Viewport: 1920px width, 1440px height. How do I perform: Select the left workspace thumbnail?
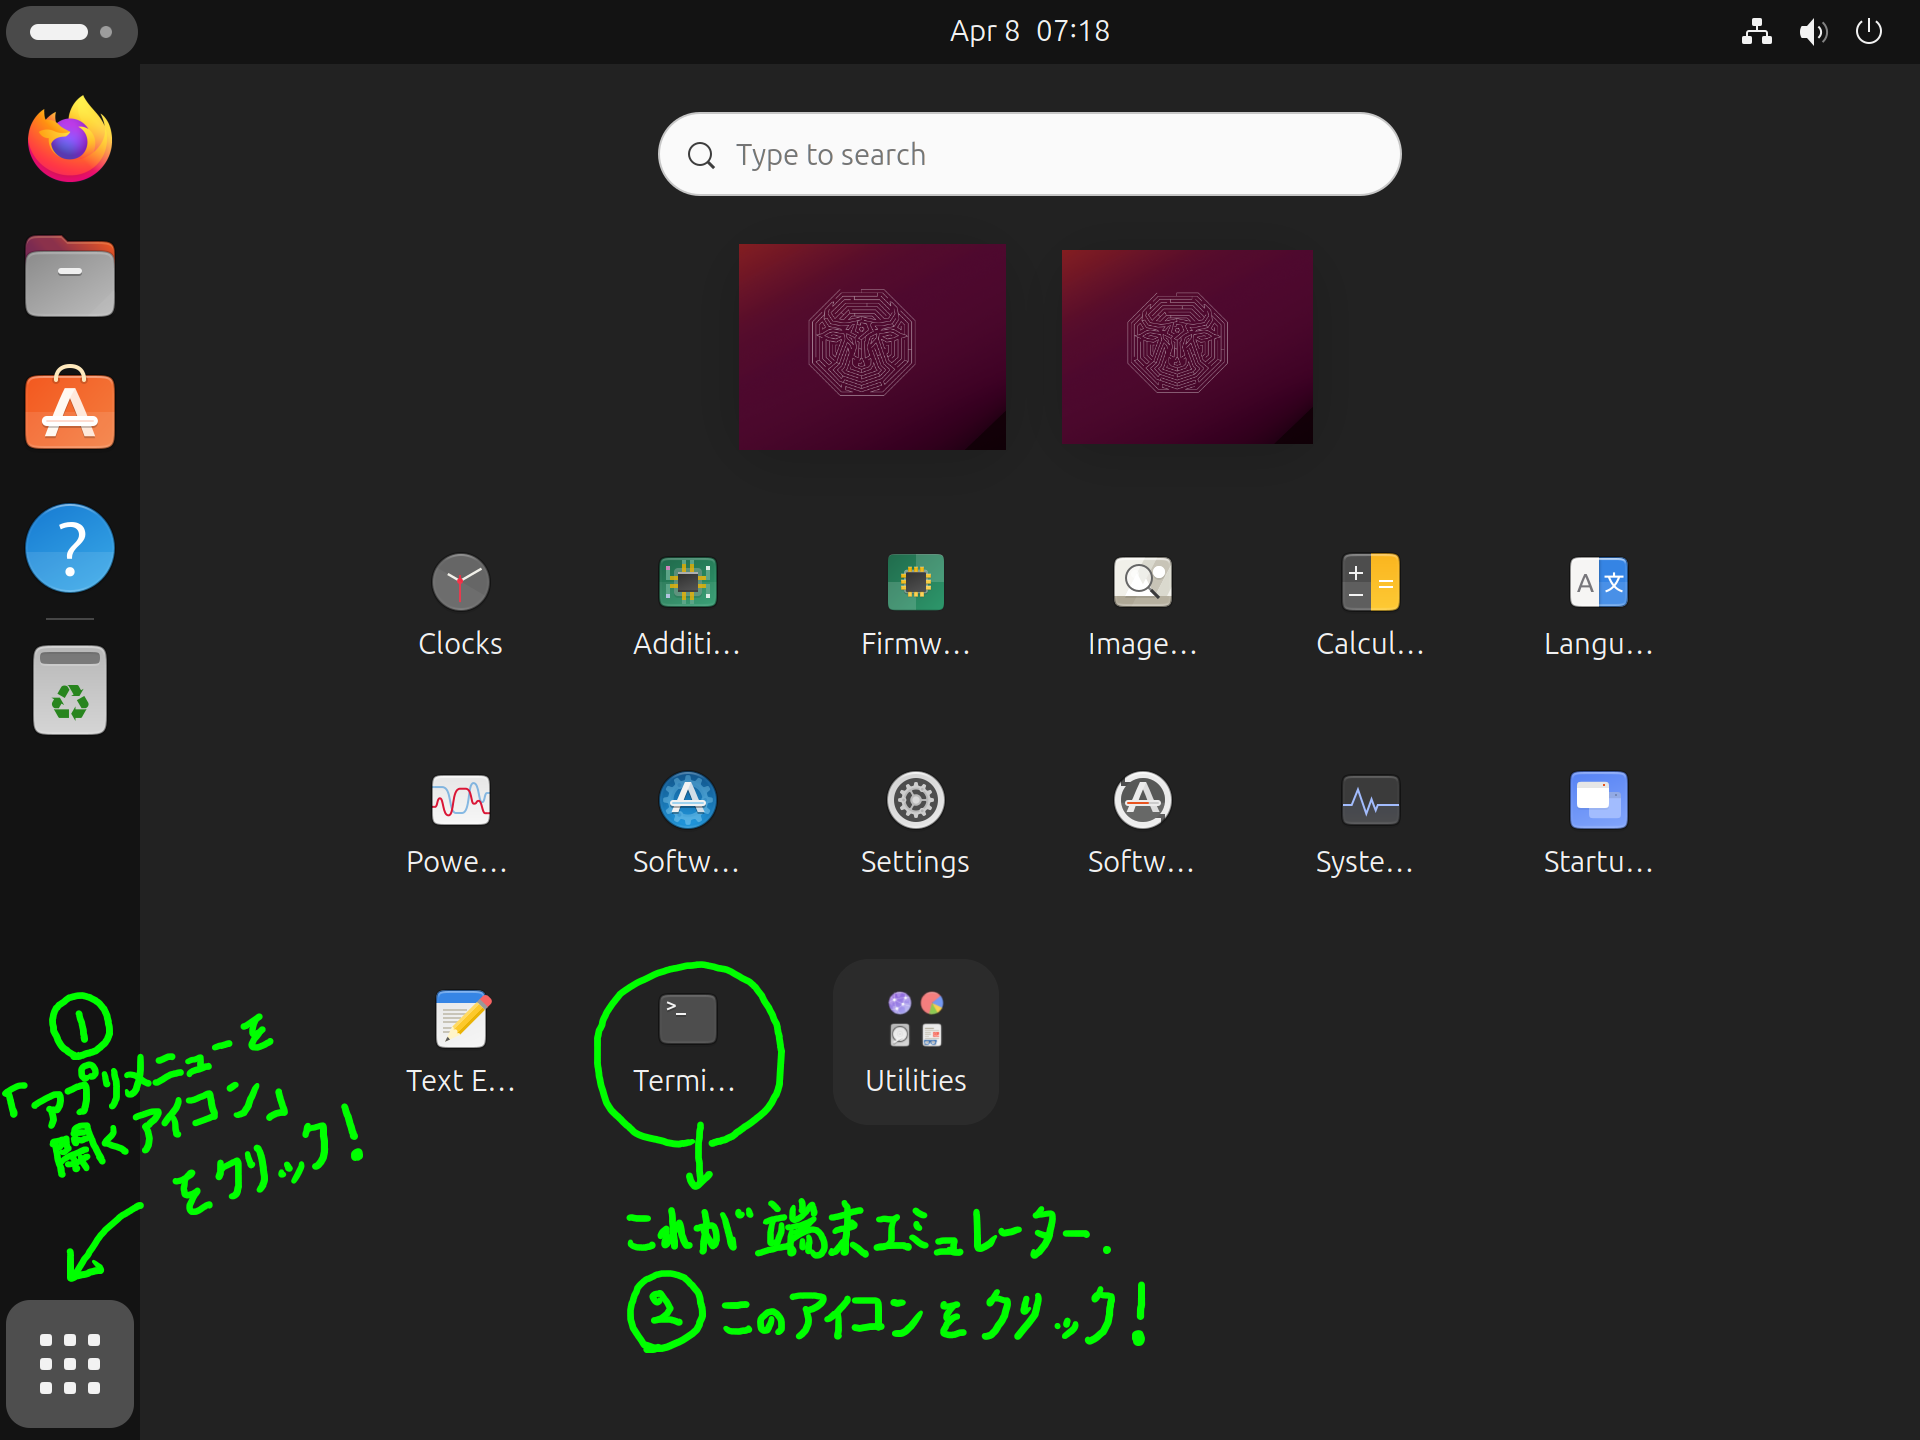point(872,346)
